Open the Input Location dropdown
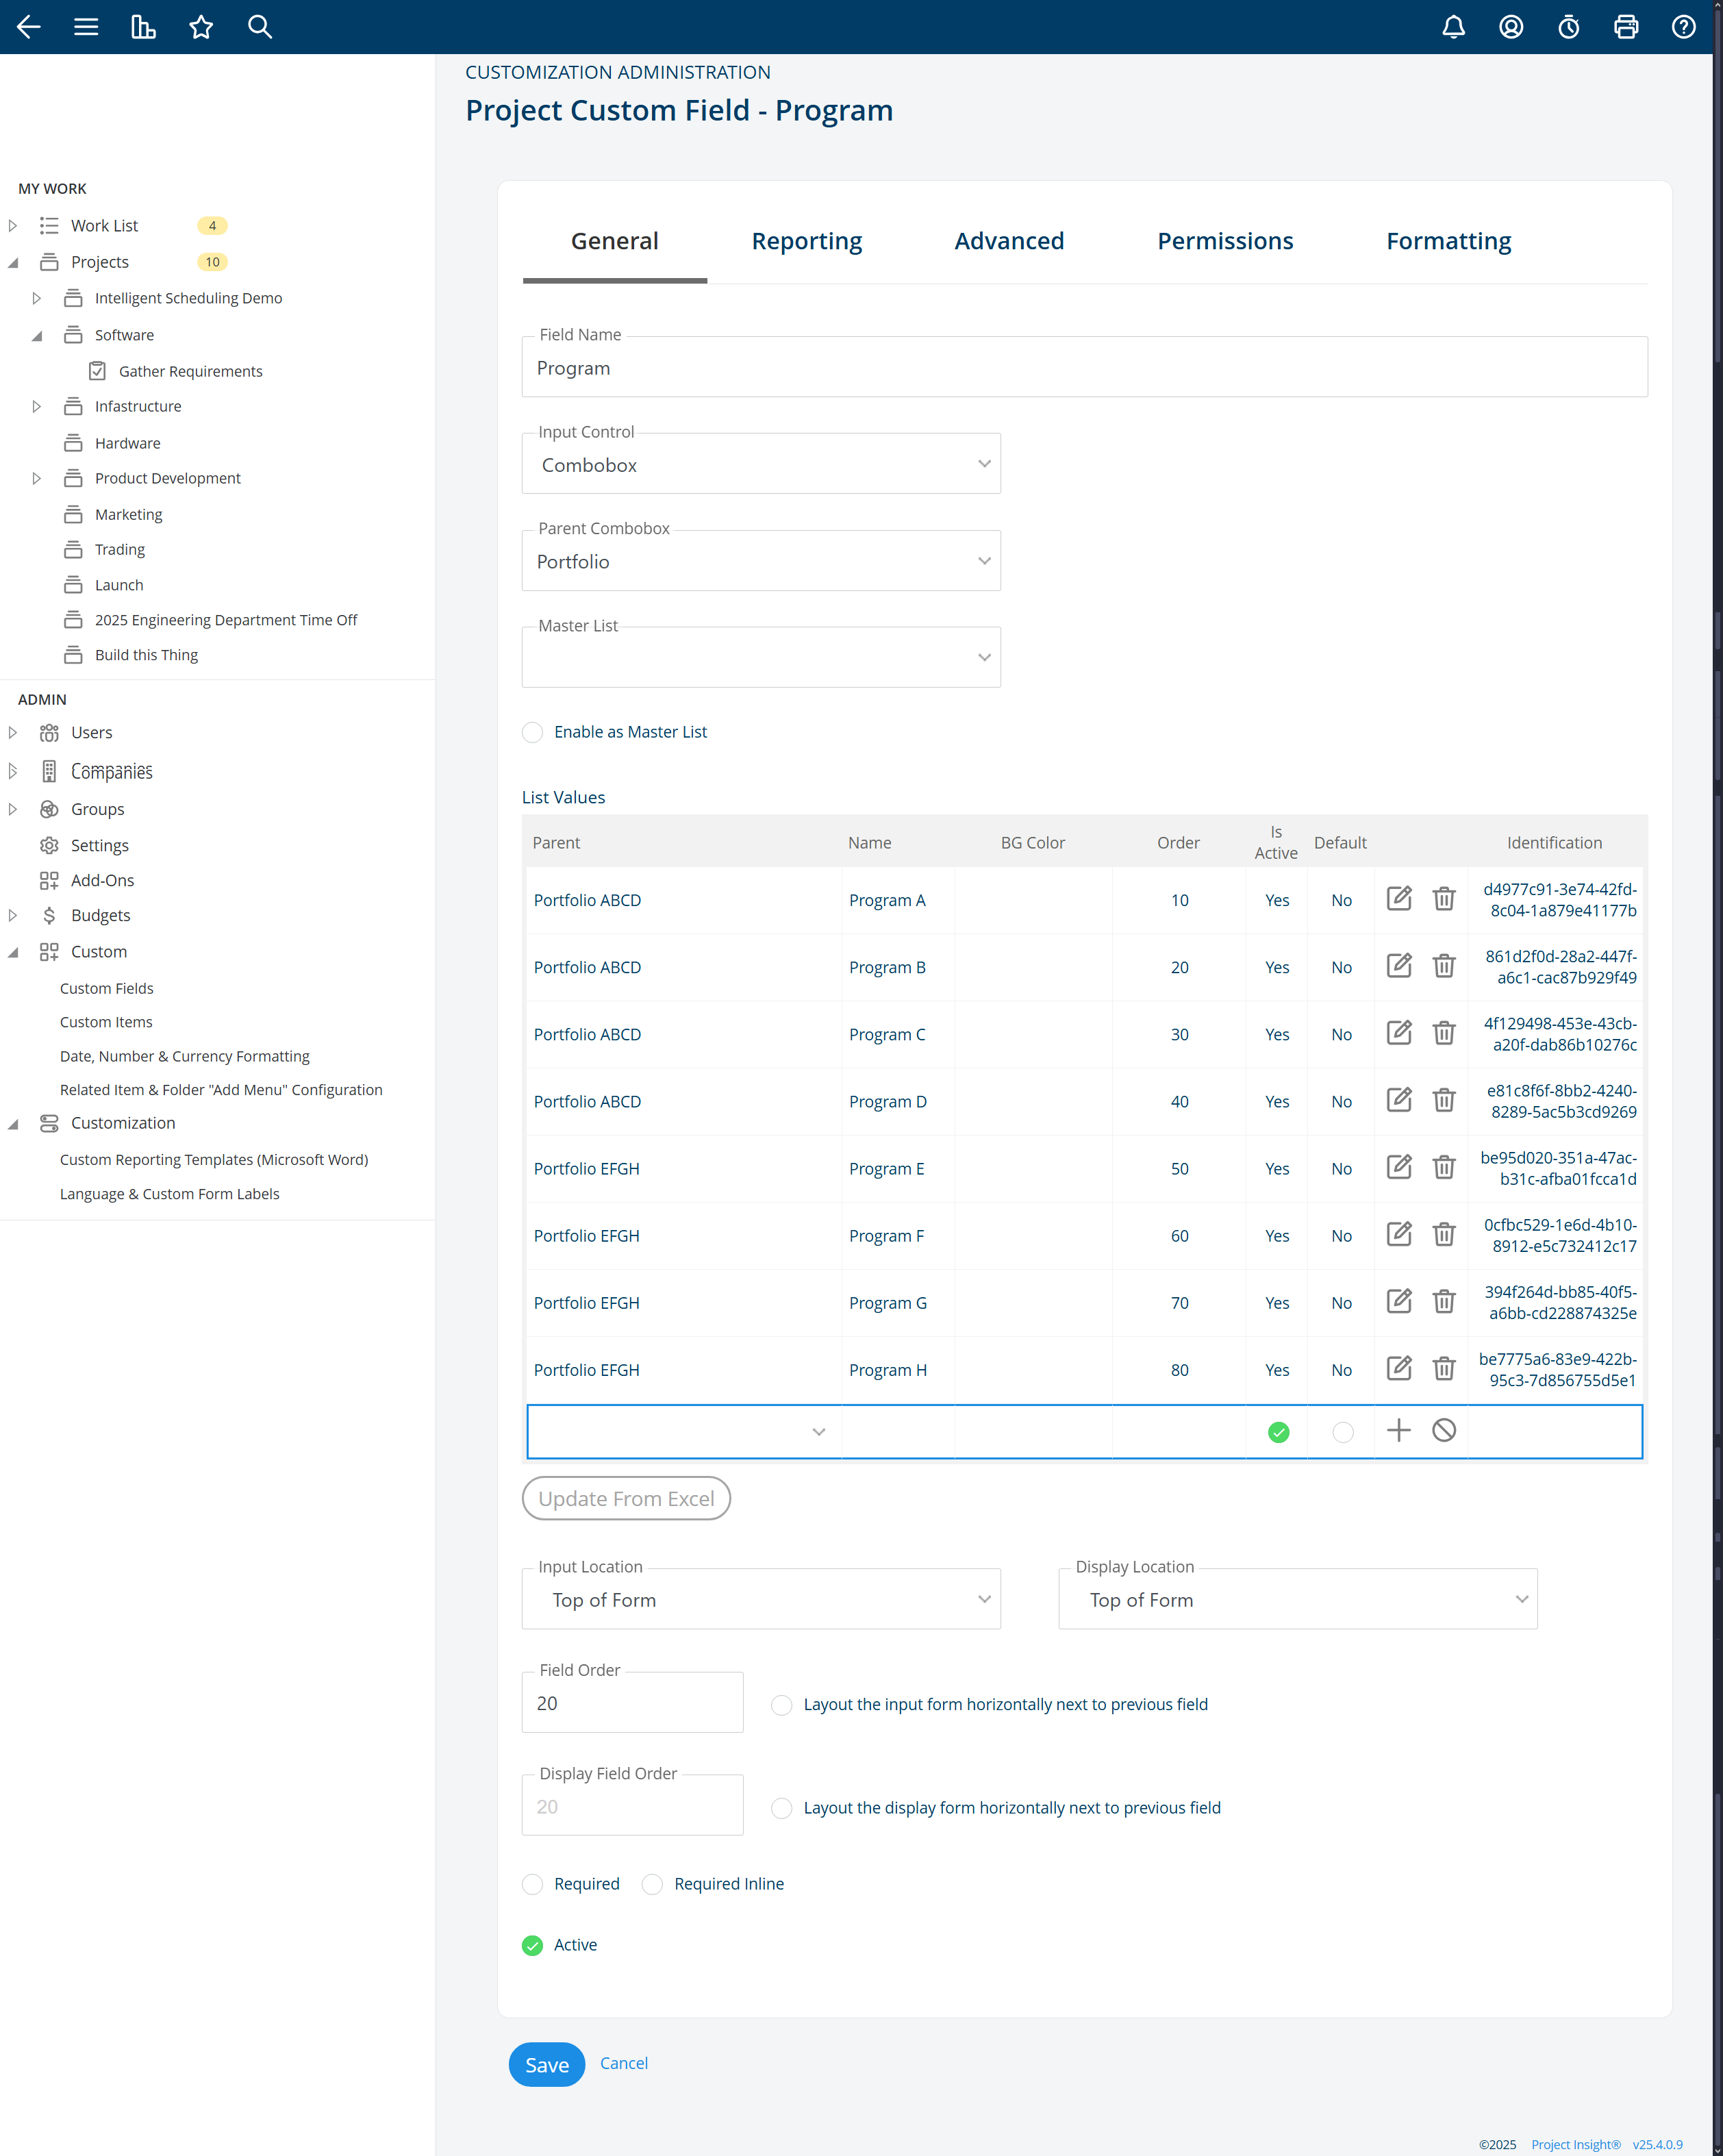 coord(761,1599)
